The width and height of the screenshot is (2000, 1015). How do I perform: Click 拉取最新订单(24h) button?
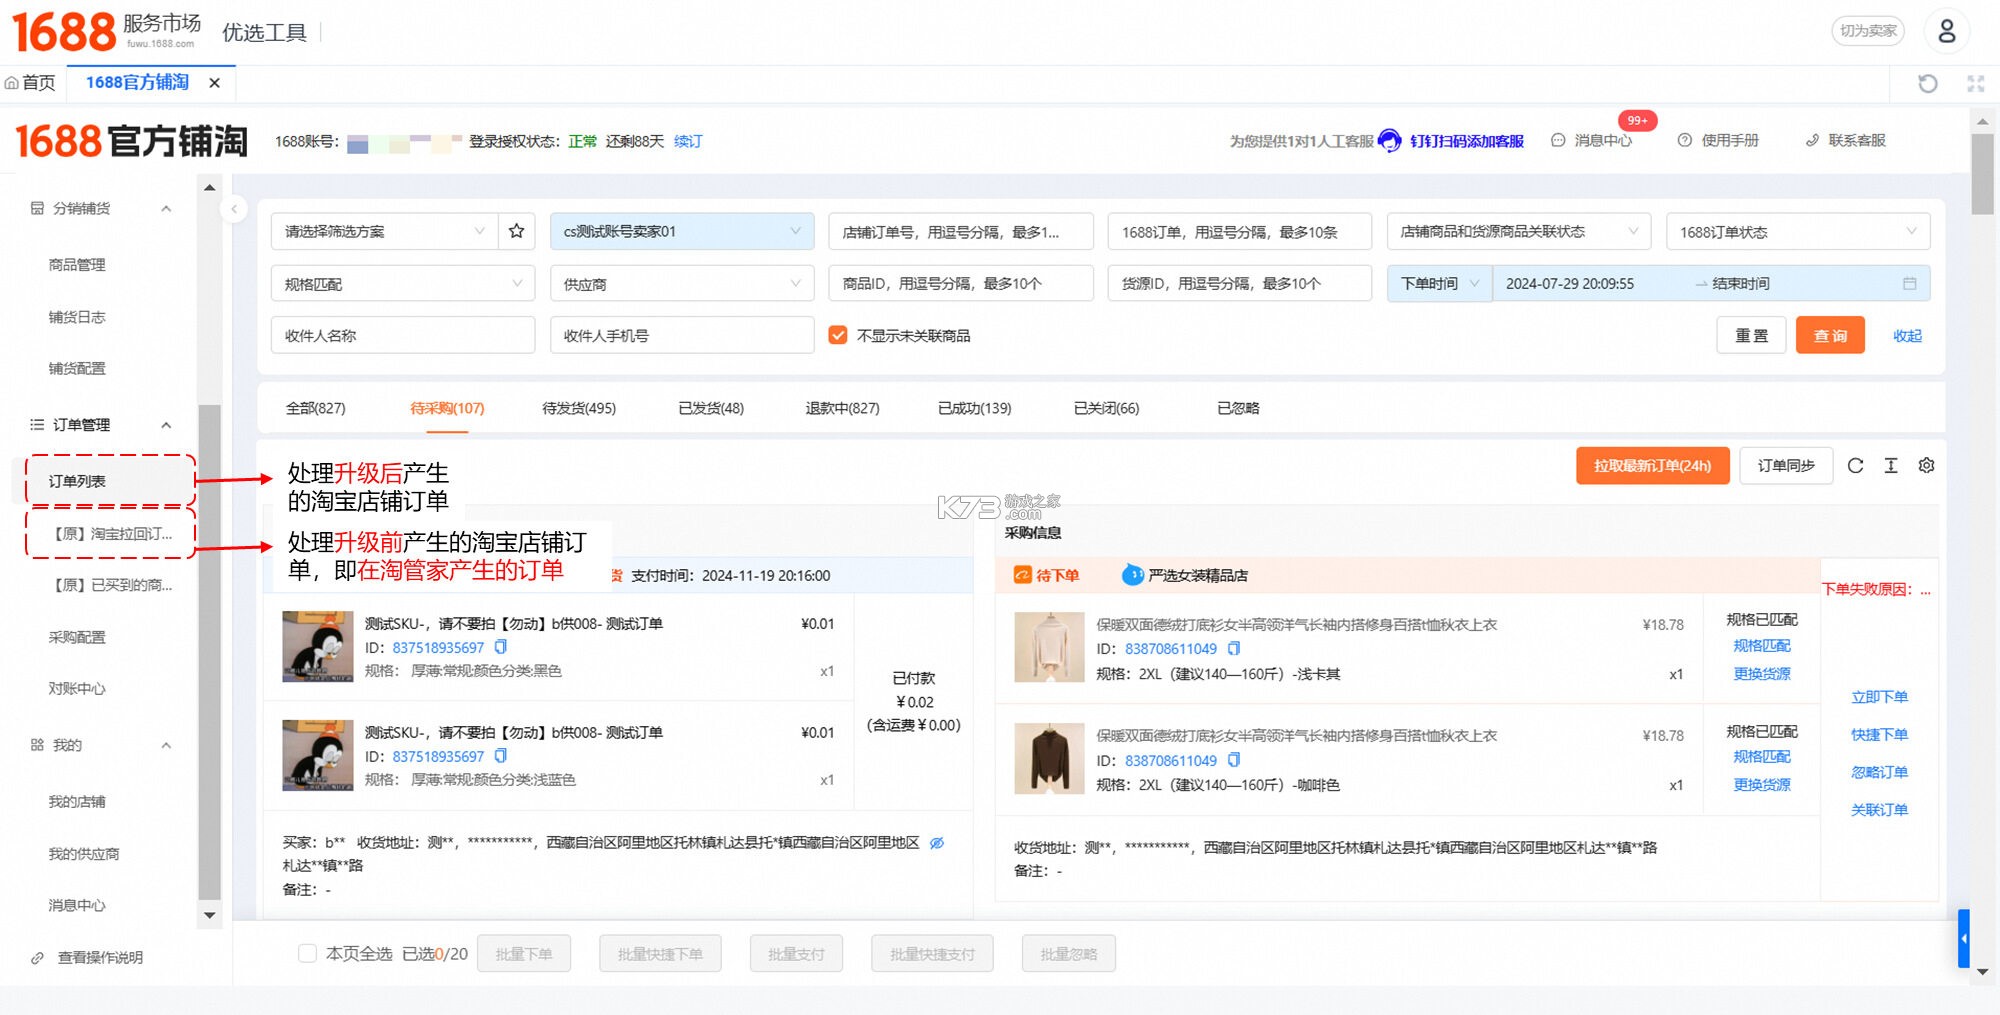(x=1652, y=465)
